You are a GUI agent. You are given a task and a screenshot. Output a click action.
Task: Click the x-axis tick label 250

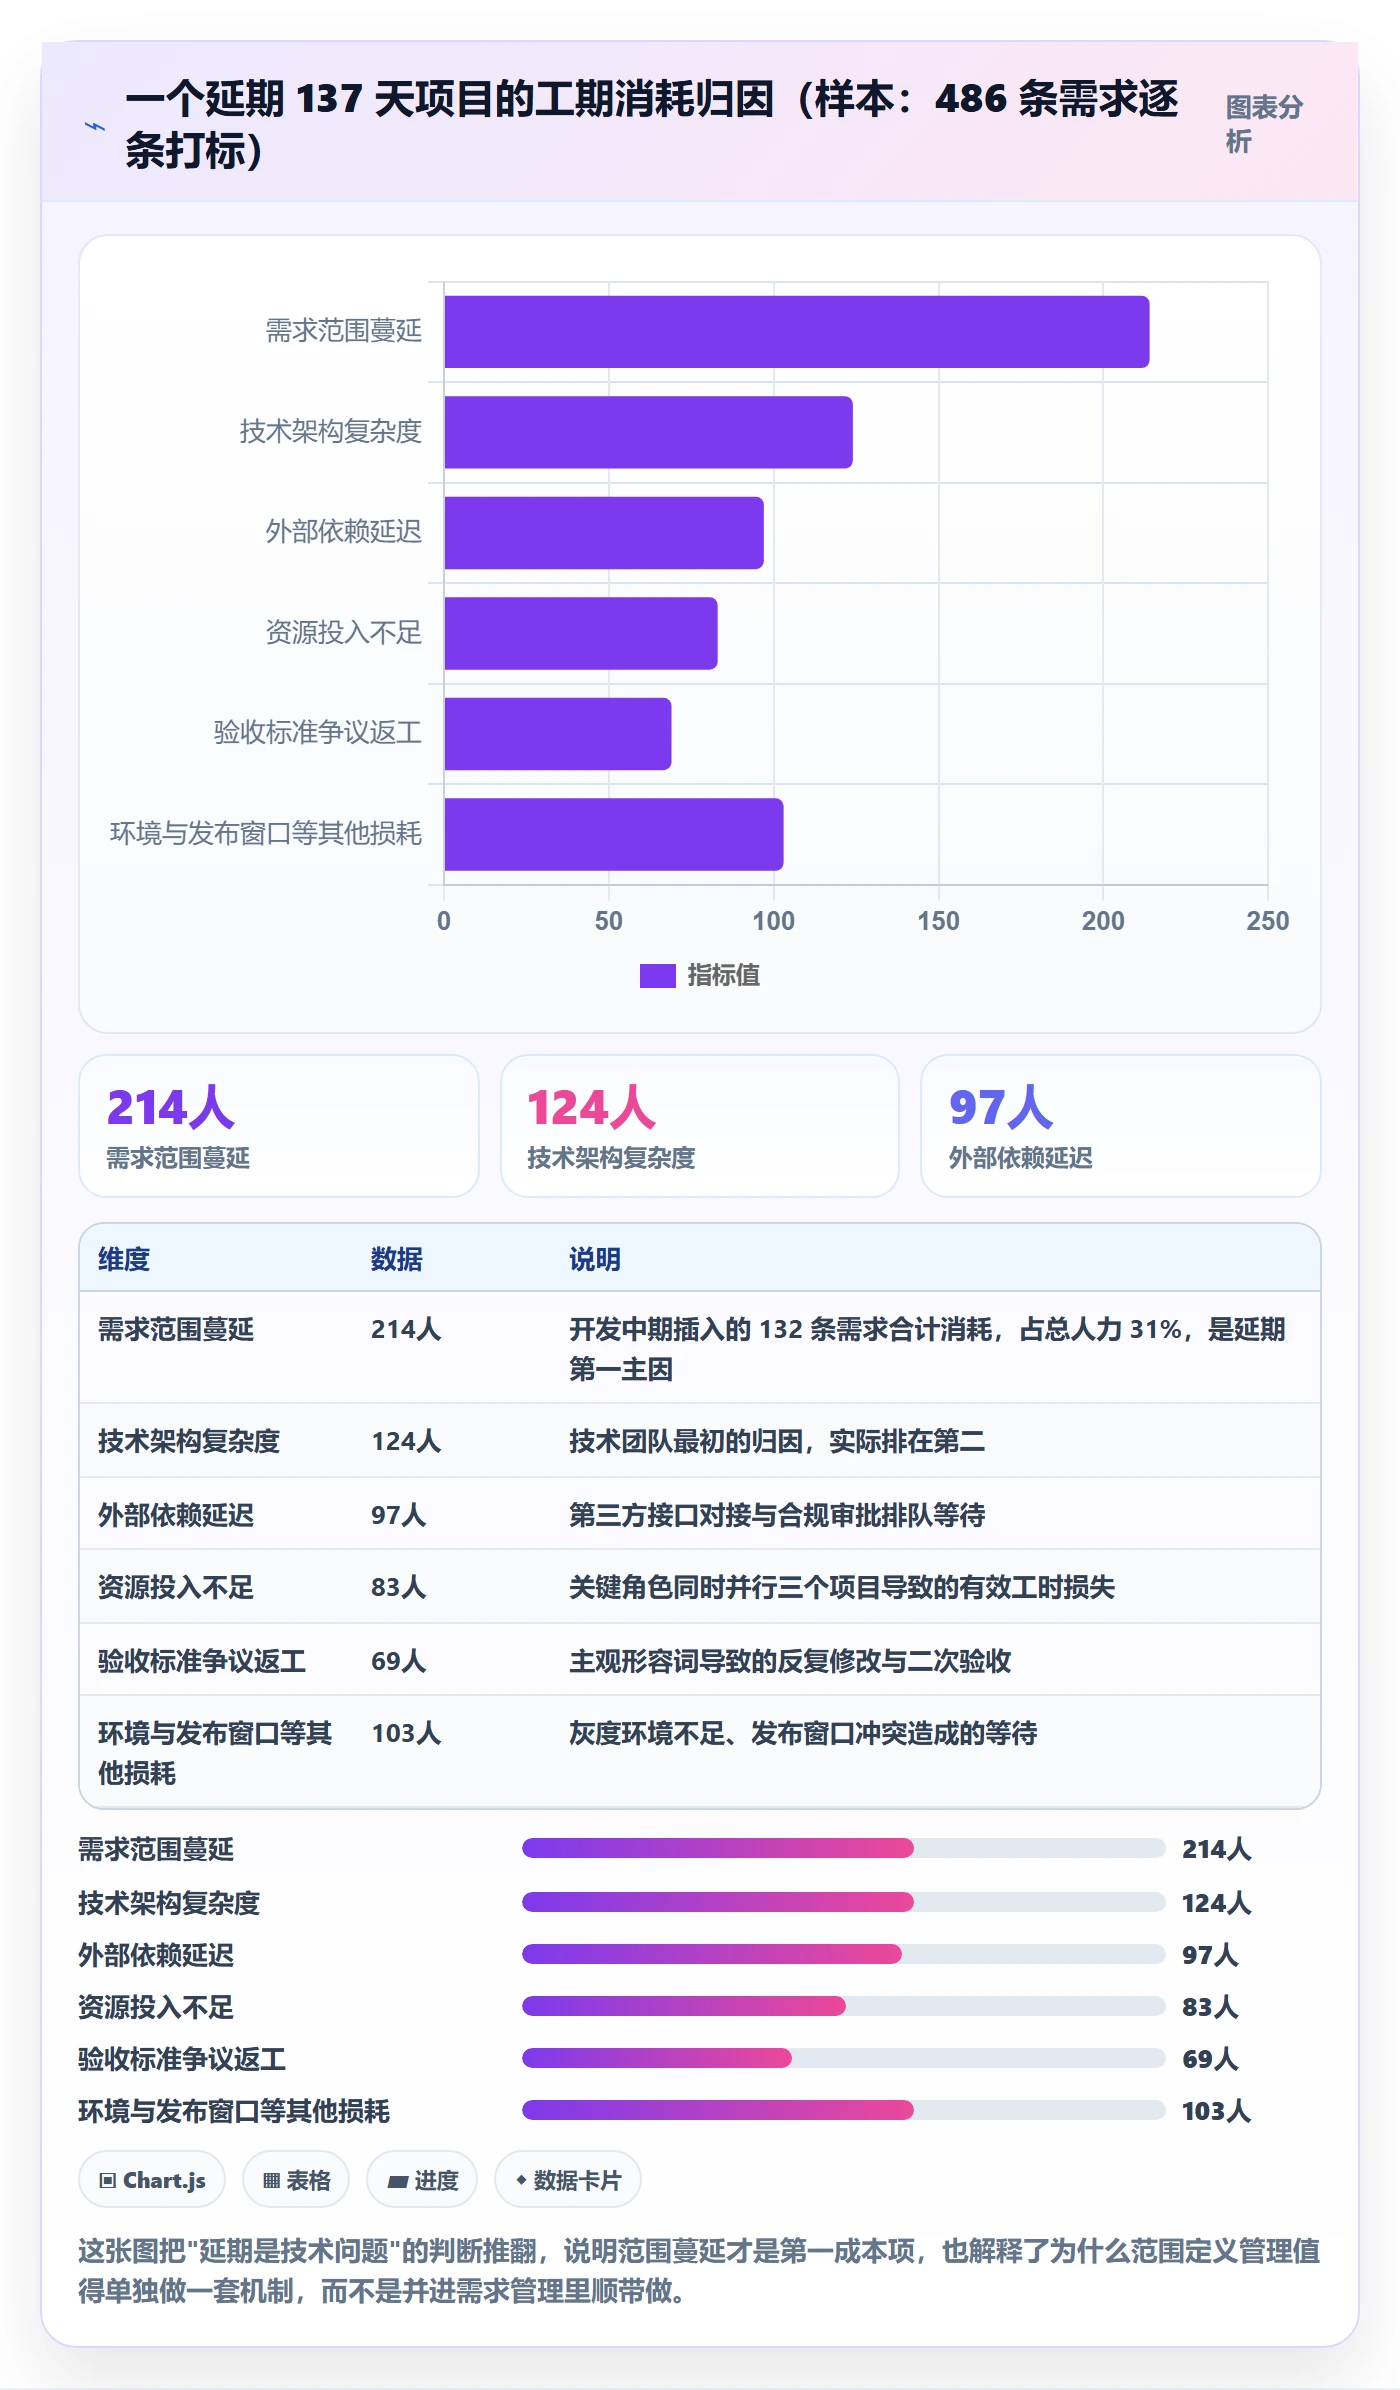(1268, 921)
